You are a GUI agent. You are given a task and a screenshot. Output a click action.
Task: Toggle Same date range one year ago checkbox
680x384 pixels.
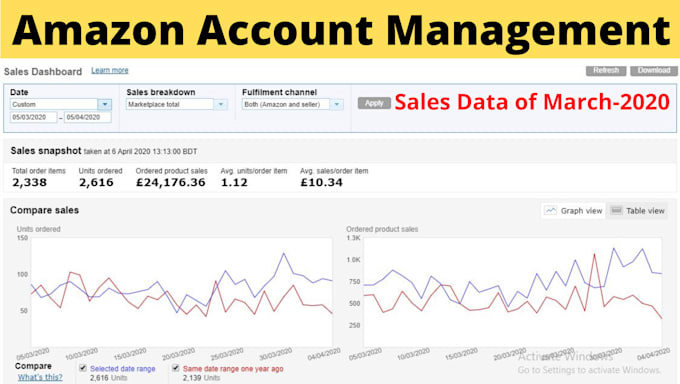pyautogui.click(x=176, y=368)
